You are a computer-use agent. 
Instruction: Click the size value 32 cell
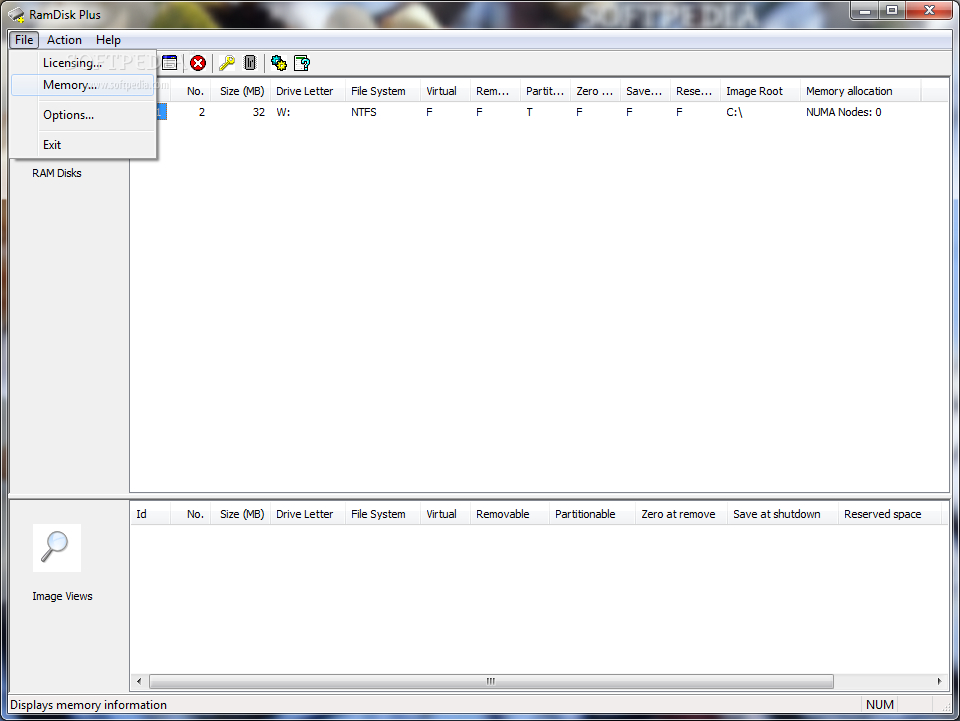click(x=259, y=113)
